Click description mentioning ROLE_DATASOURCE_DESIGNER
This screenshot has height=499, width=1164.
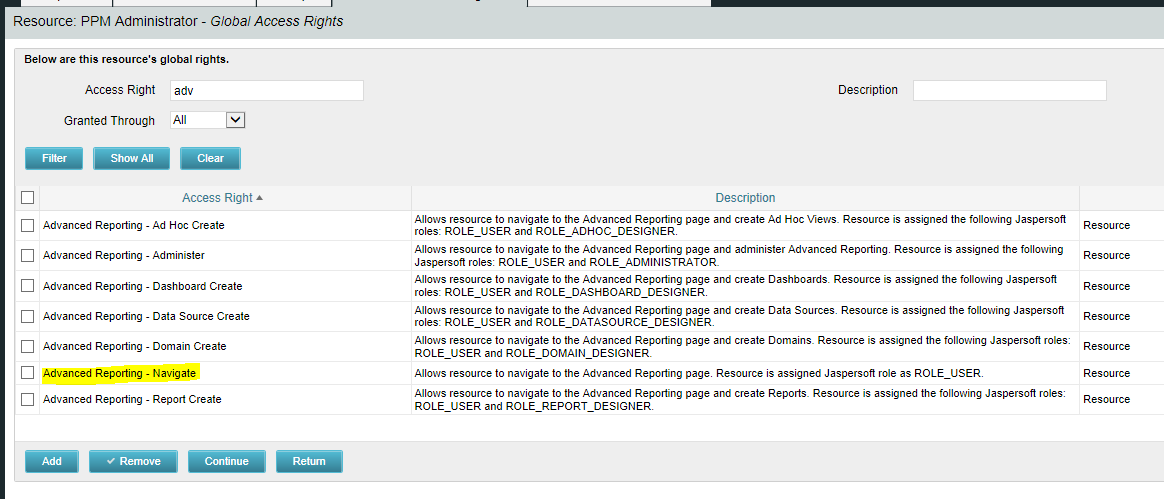pyautogui.click(x=739, y=316)
